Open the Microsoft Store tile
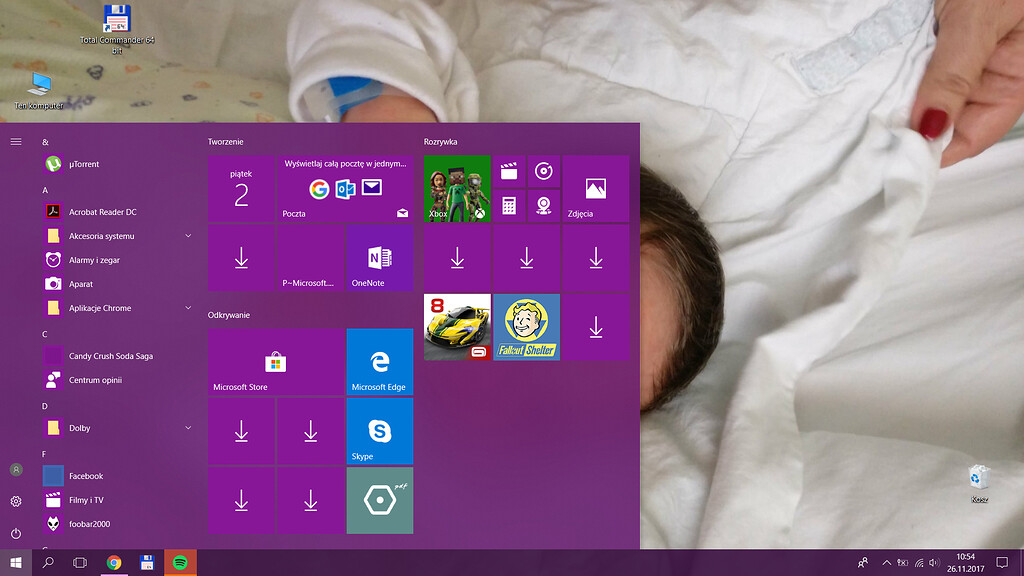The height and width of the screenshot is (576, 1024). coord(275,361)
